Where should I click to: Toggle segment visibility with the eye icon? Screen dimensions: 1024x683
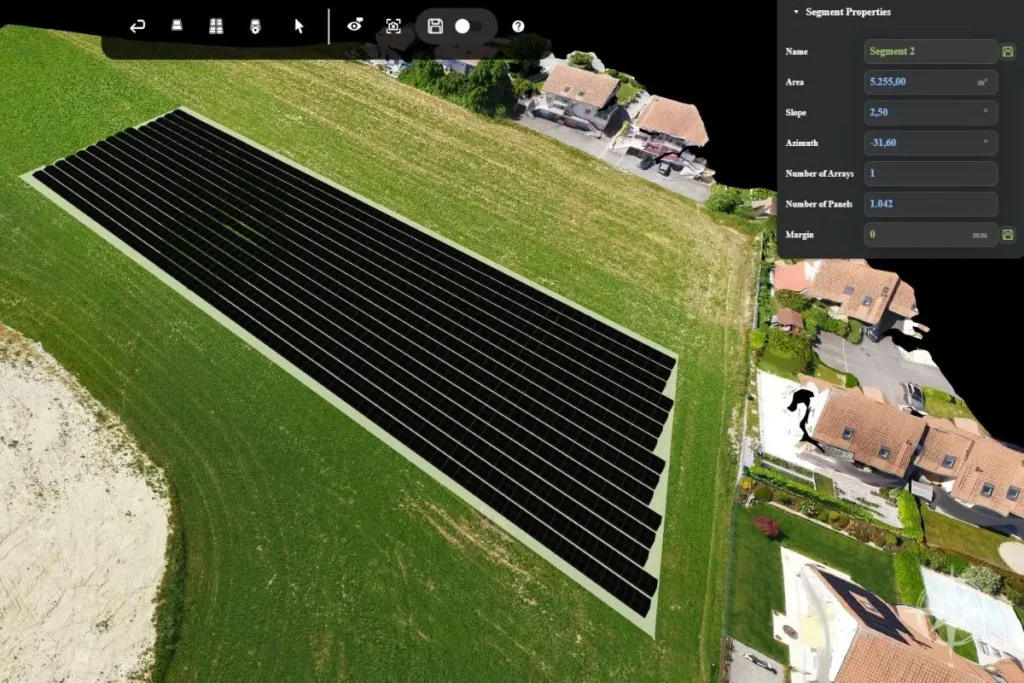(354, 25)
